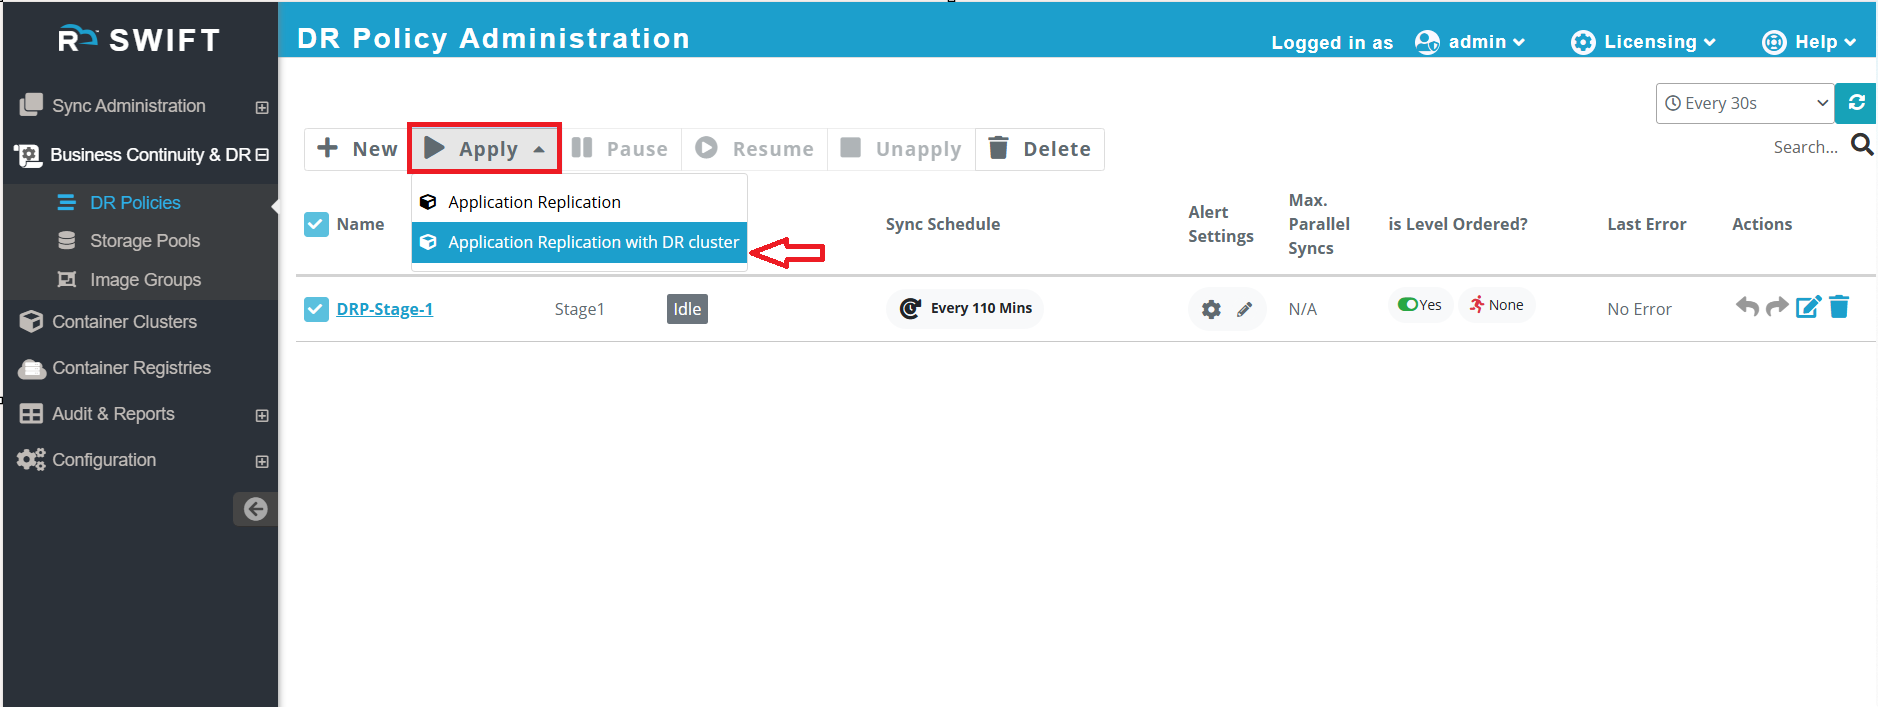Image resolution: width=1878 pixels, height=707 pixels.
Task: Open the Help dropdown menu
Action: (1809, 42)
